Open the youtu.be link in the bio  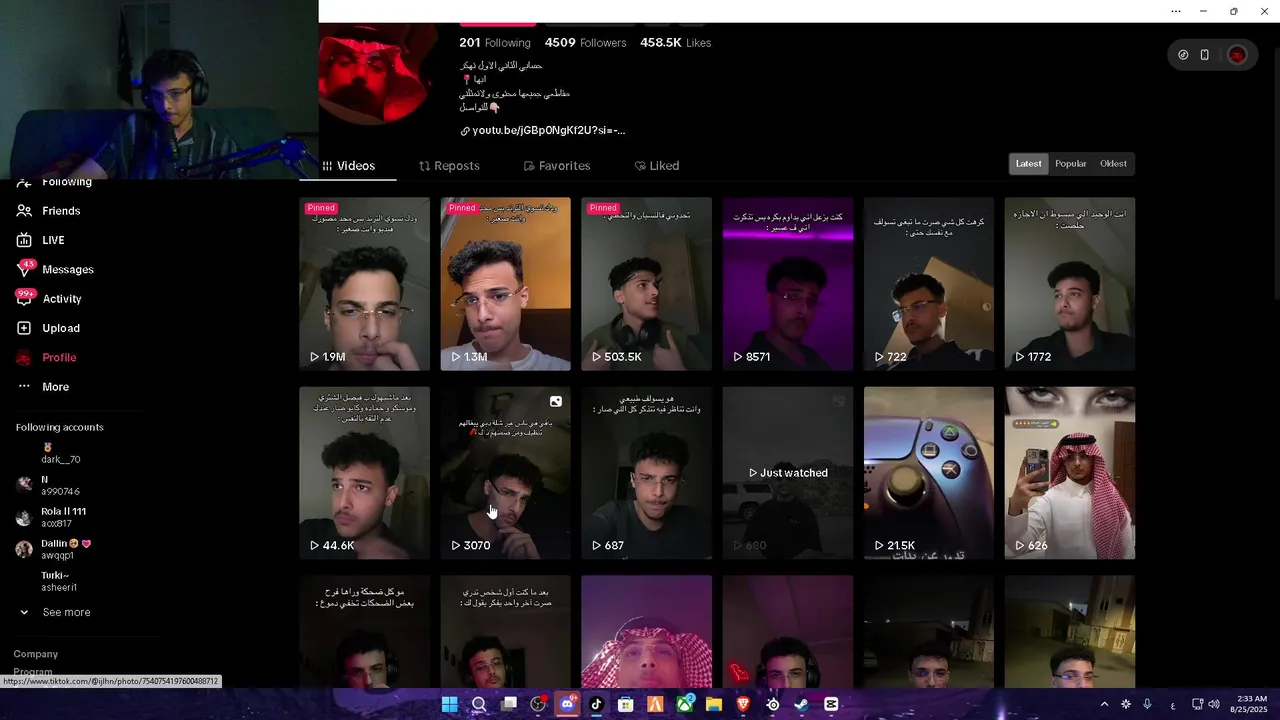tap(542, 130)
